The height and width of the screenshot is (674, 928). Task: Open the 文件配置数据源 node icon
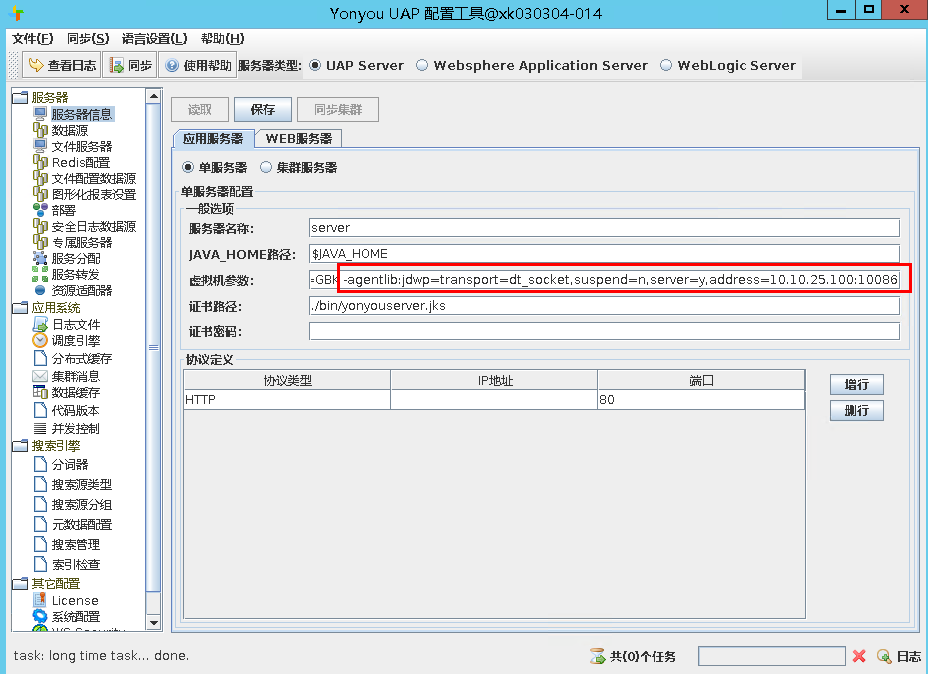40,178
